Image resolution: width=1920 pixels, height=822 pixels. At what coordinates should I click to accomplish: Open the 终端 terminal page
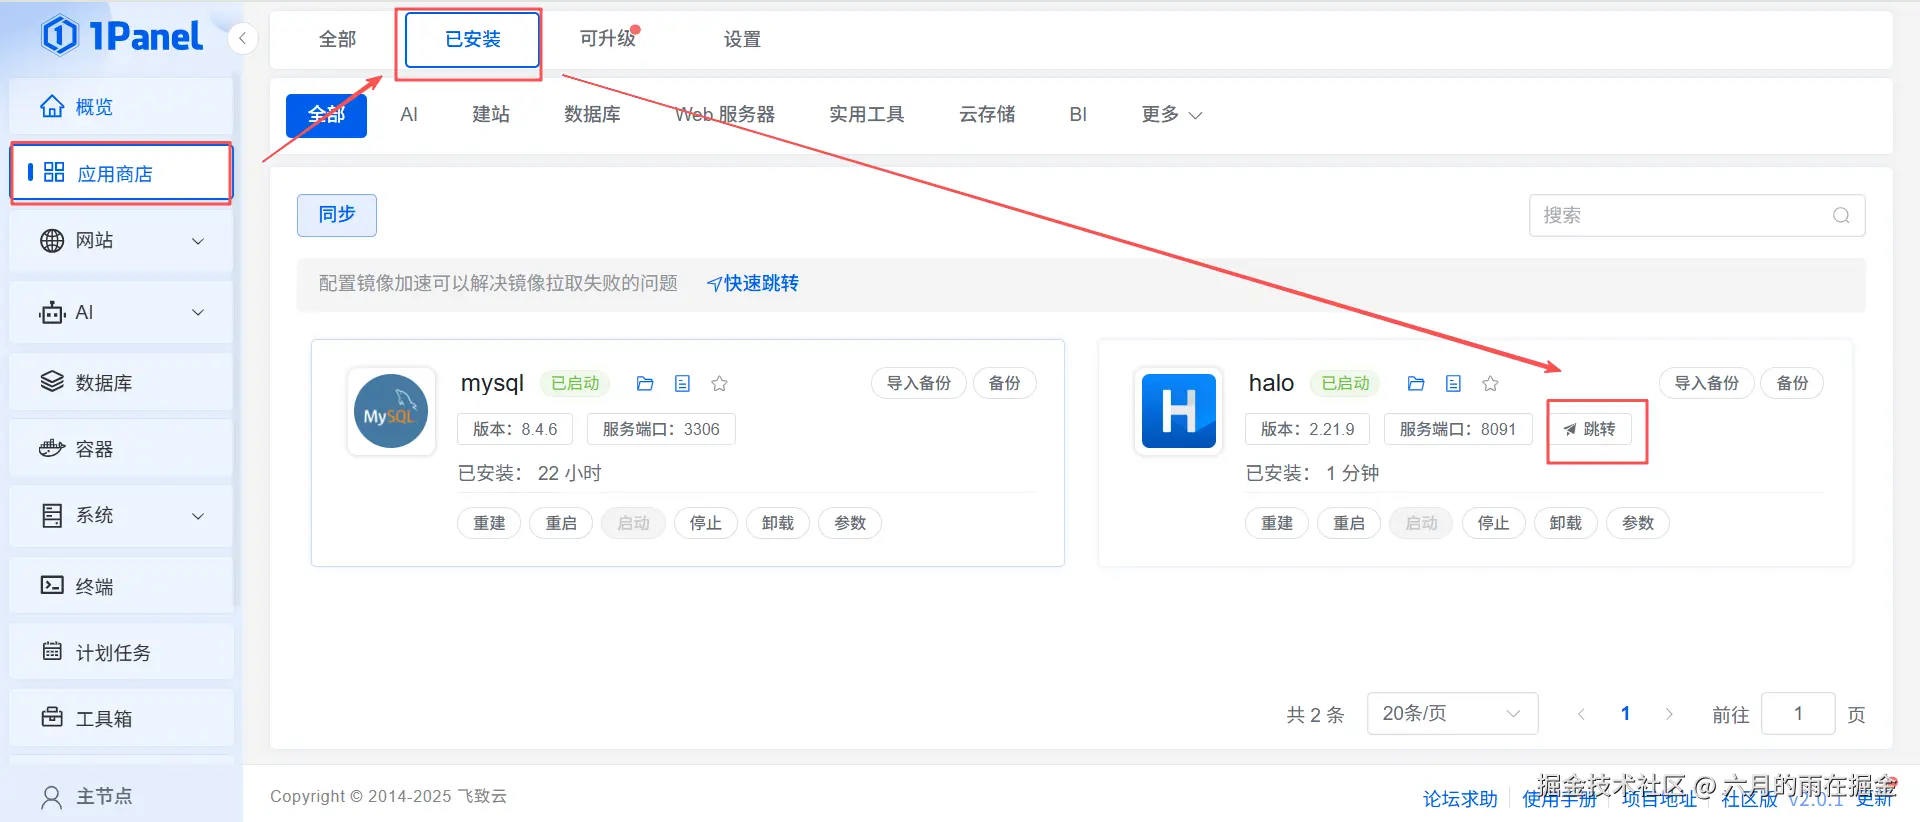coord(121,587)
